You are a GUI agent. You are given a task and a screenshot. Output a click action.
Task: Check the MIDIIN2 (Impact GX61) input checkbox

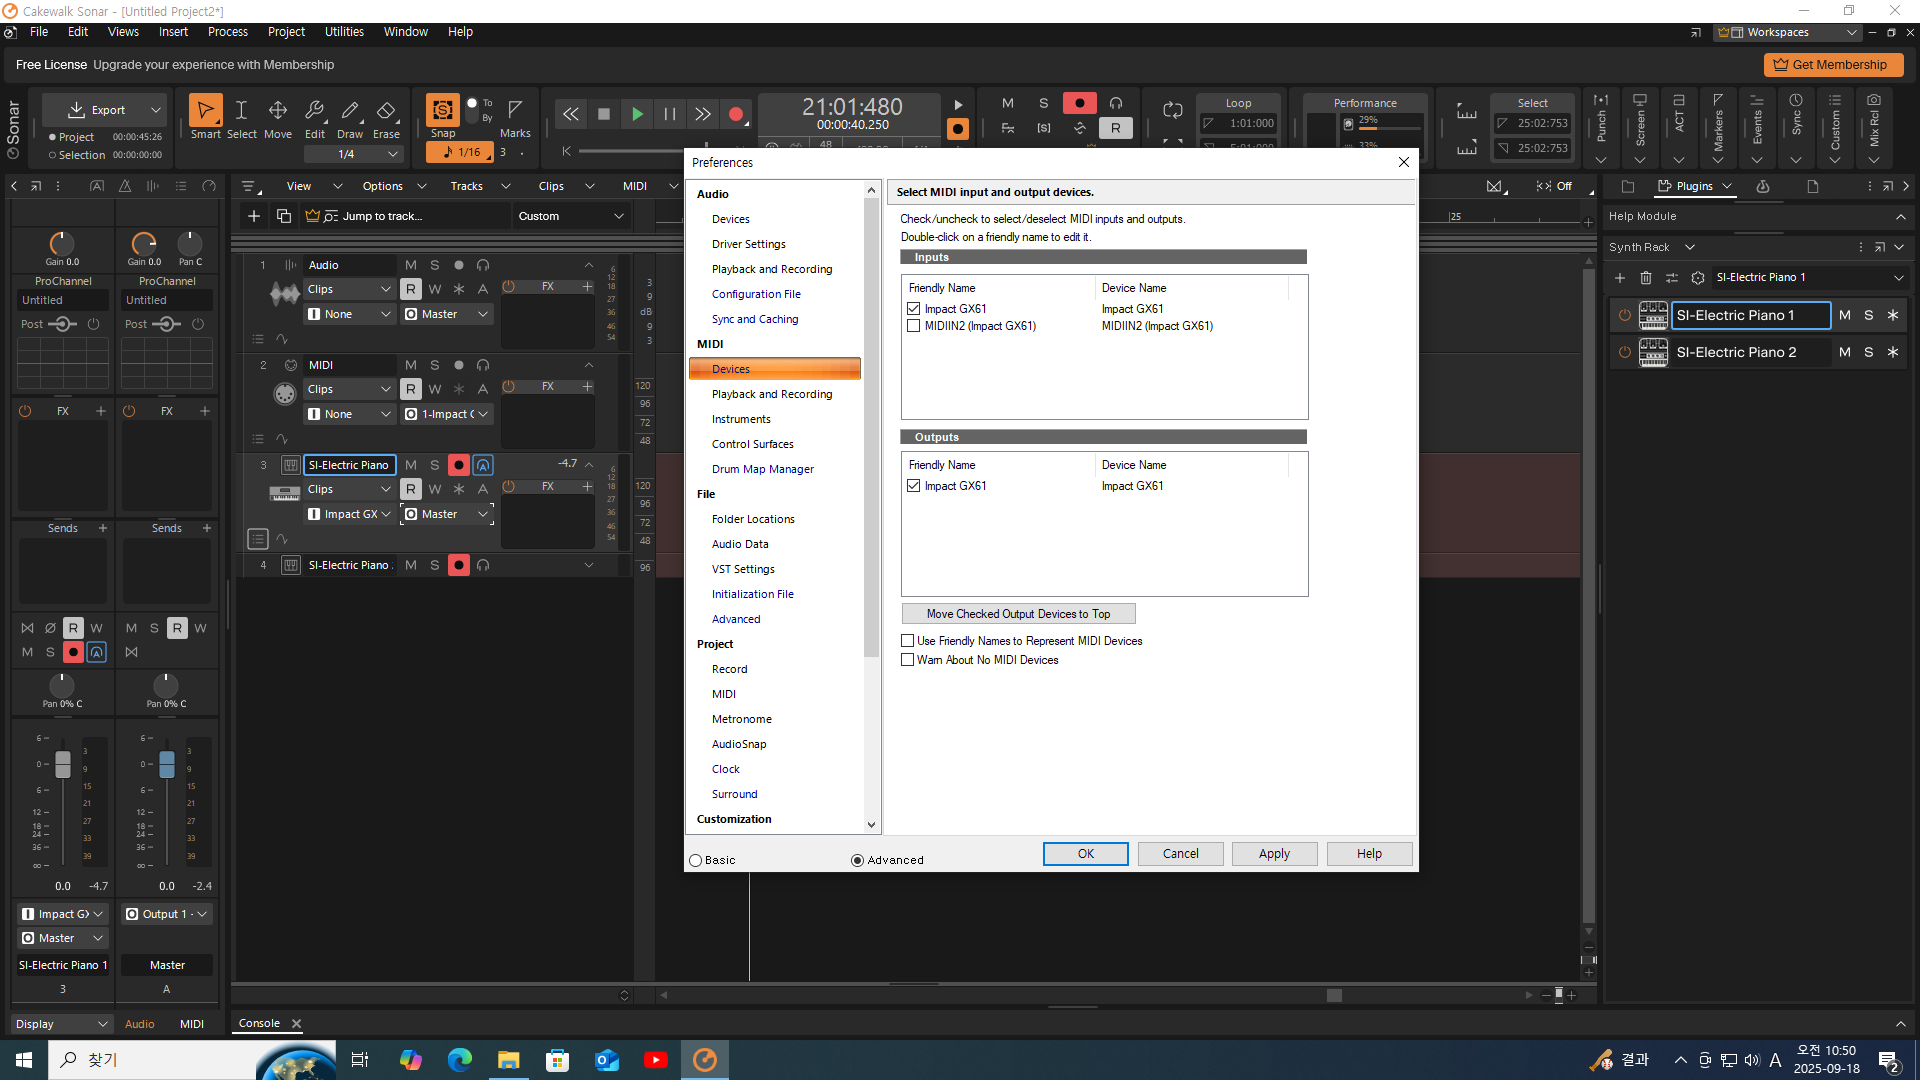913,326
